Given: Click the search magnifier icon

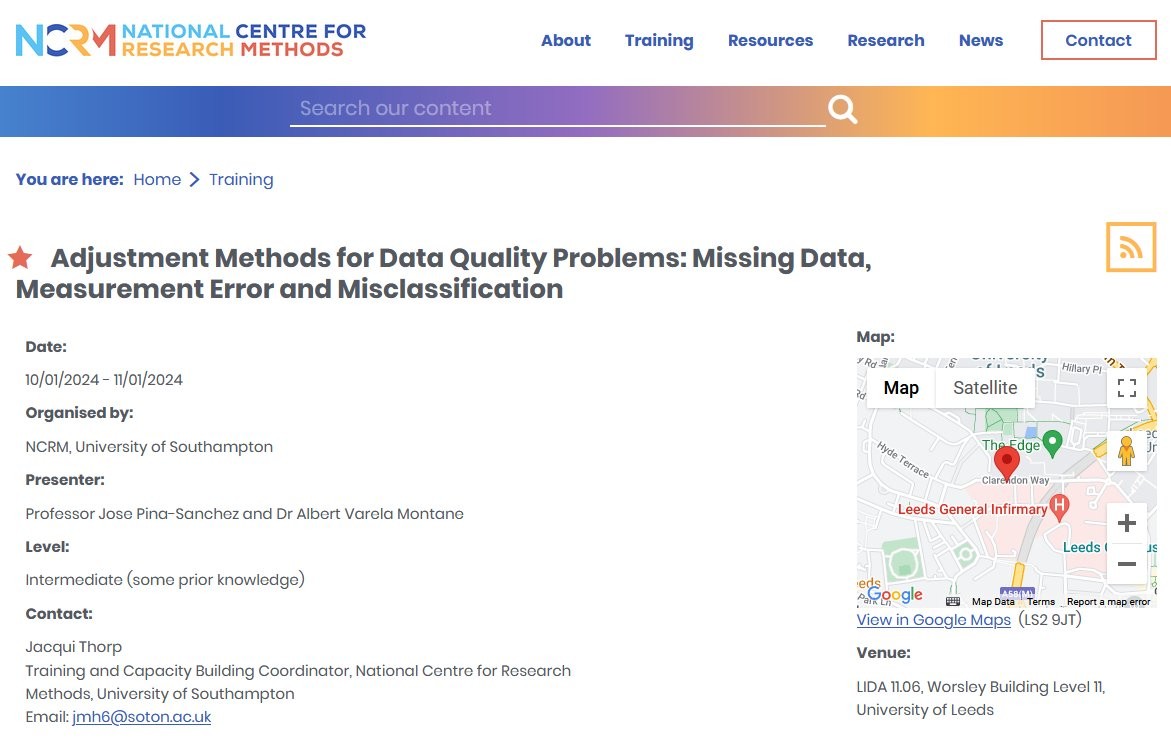Looking at the screenshot, I should tap(842, 109).
